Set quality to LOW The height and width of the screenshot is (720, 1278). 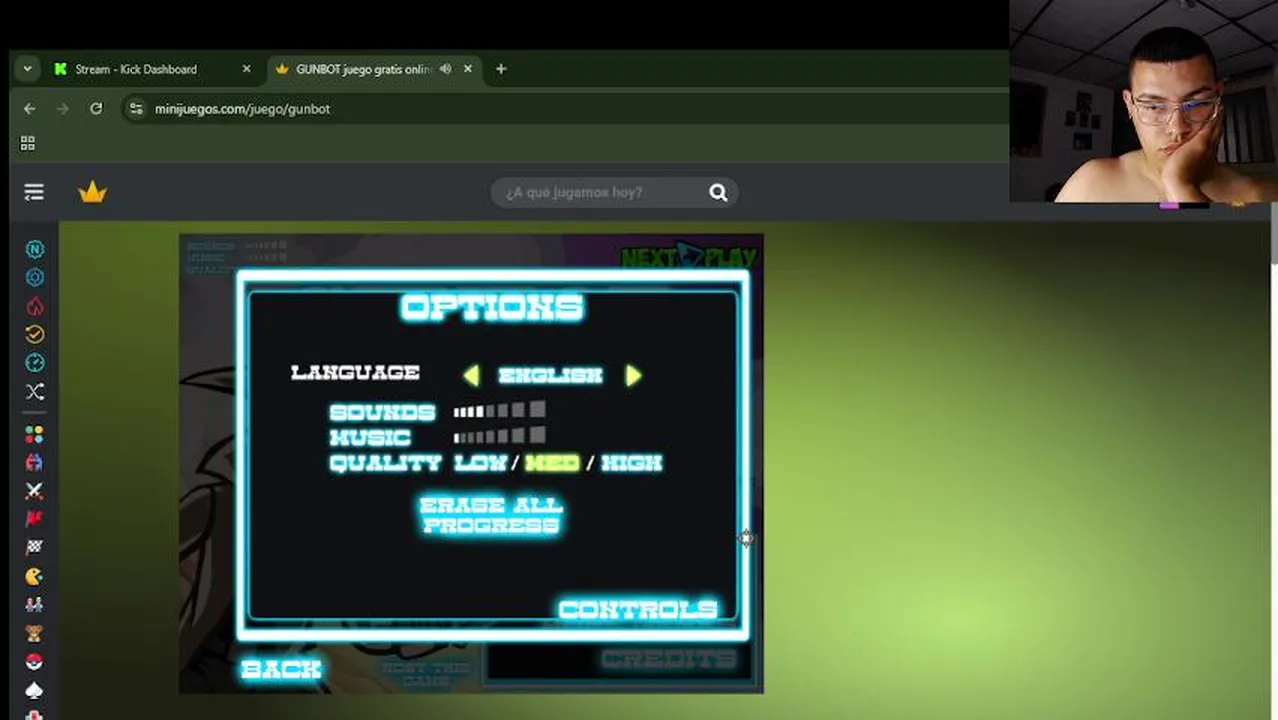pyautogui.click(x=480, y=463)
